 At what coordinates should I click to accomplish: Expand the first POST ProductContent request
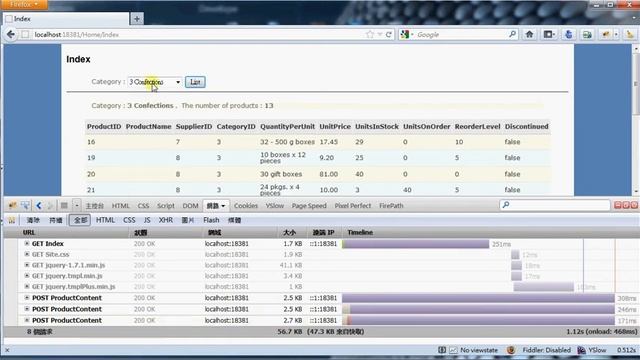[x=27, y=298]
